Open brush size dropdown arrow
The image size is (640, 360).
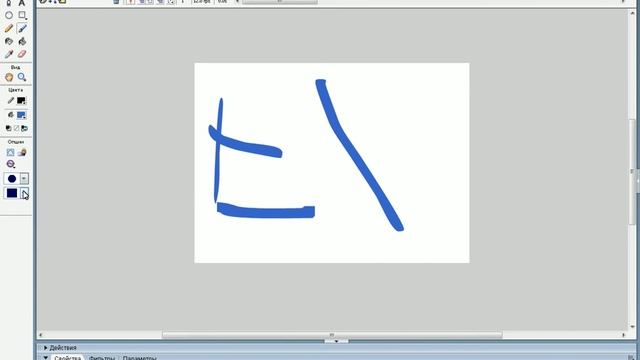click(x=24, y=179)
